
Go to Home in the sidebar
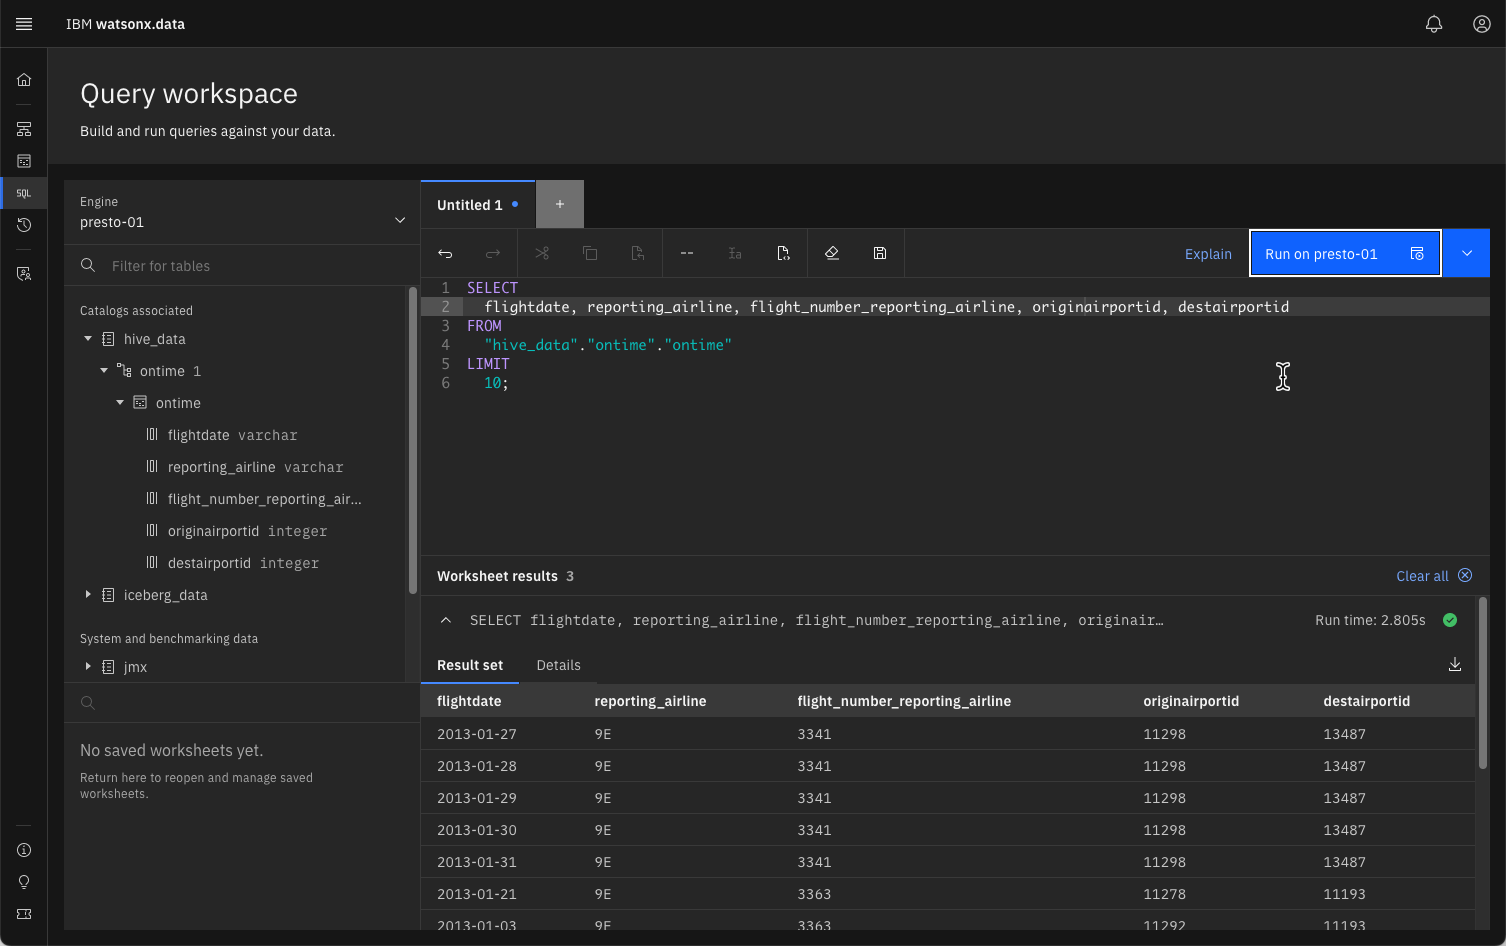point(24,80)
